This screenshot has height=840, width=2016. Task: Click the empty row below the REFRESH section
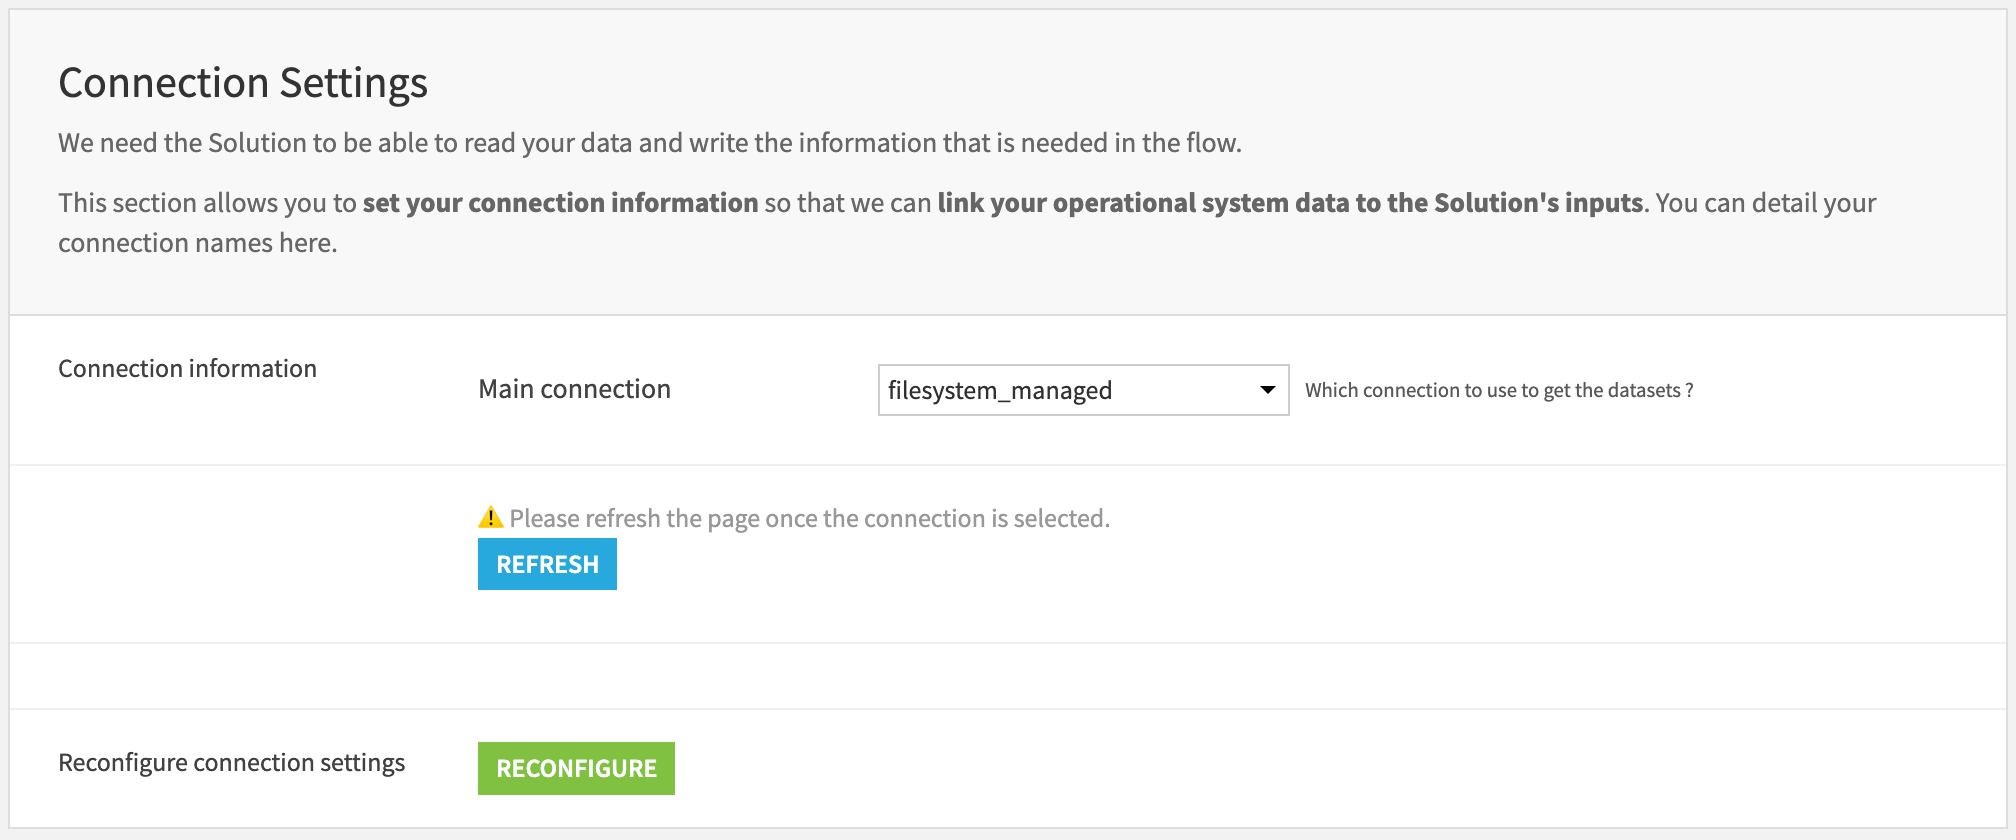click(1000, 675)
